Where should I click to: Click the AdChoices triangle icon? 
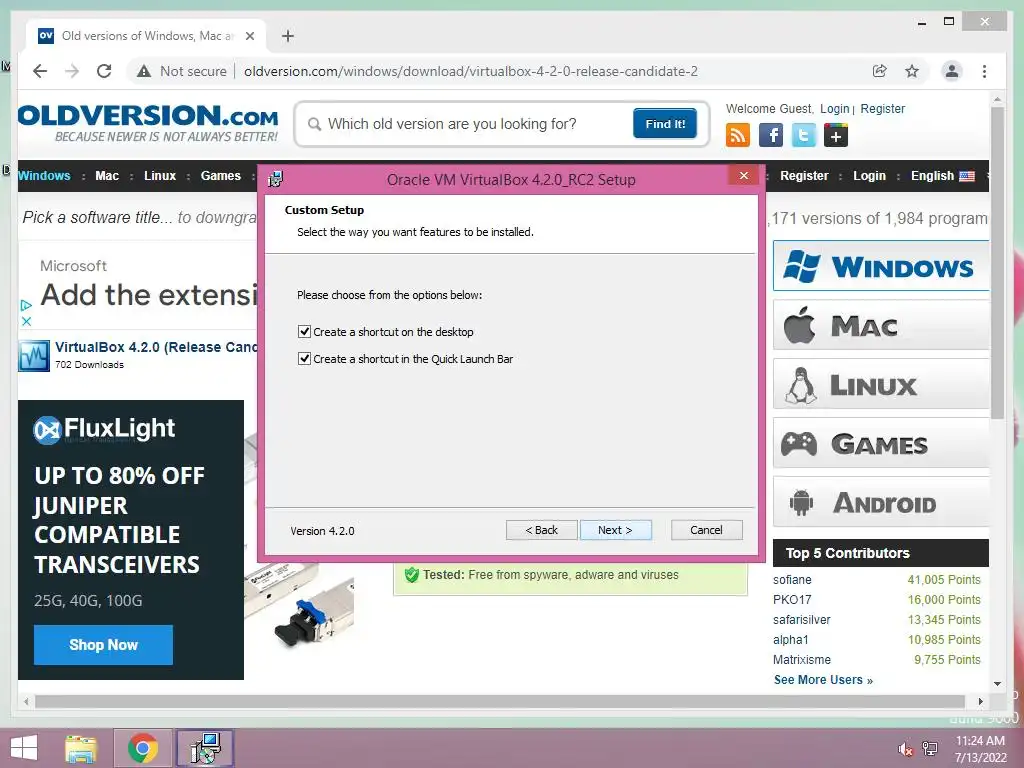(26, 305)
